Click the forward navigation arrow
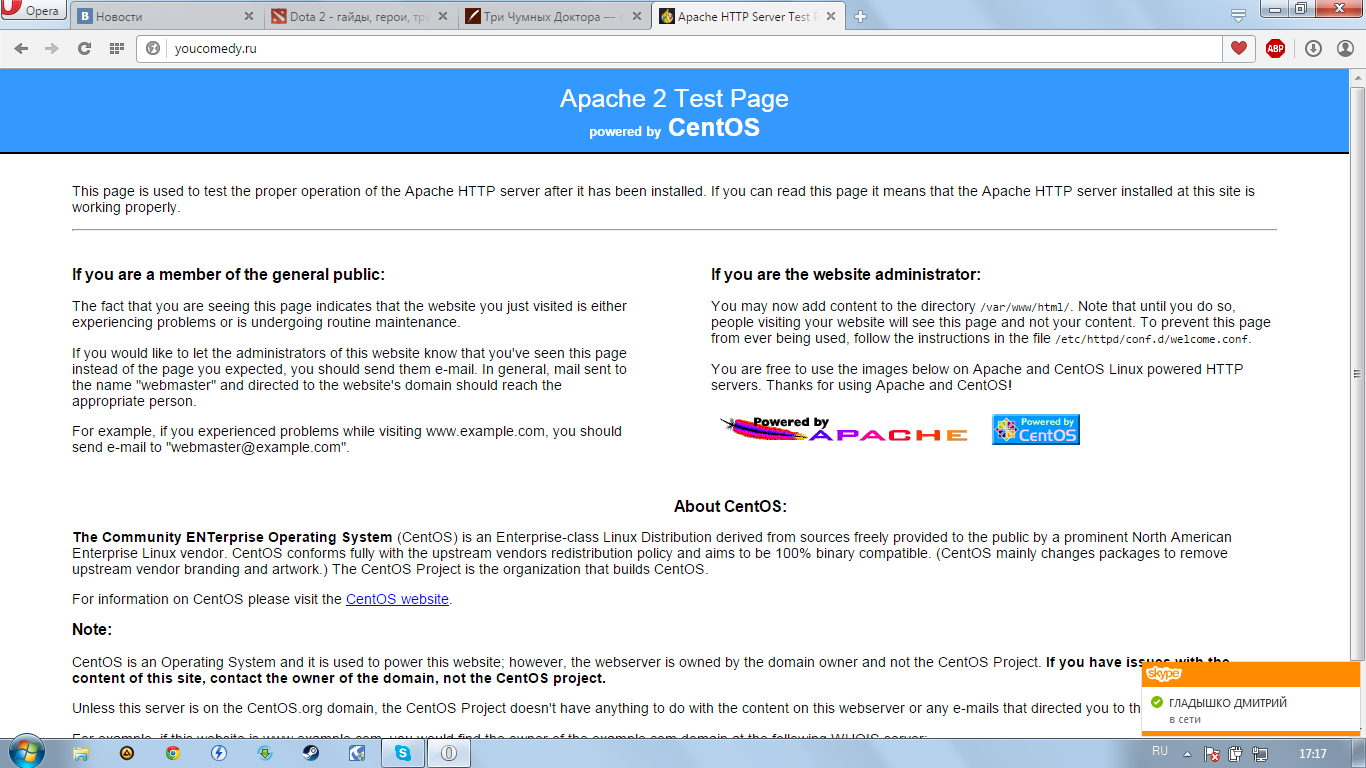Image resolution: width=1366 pixels, height=768 pixels. 52,48
